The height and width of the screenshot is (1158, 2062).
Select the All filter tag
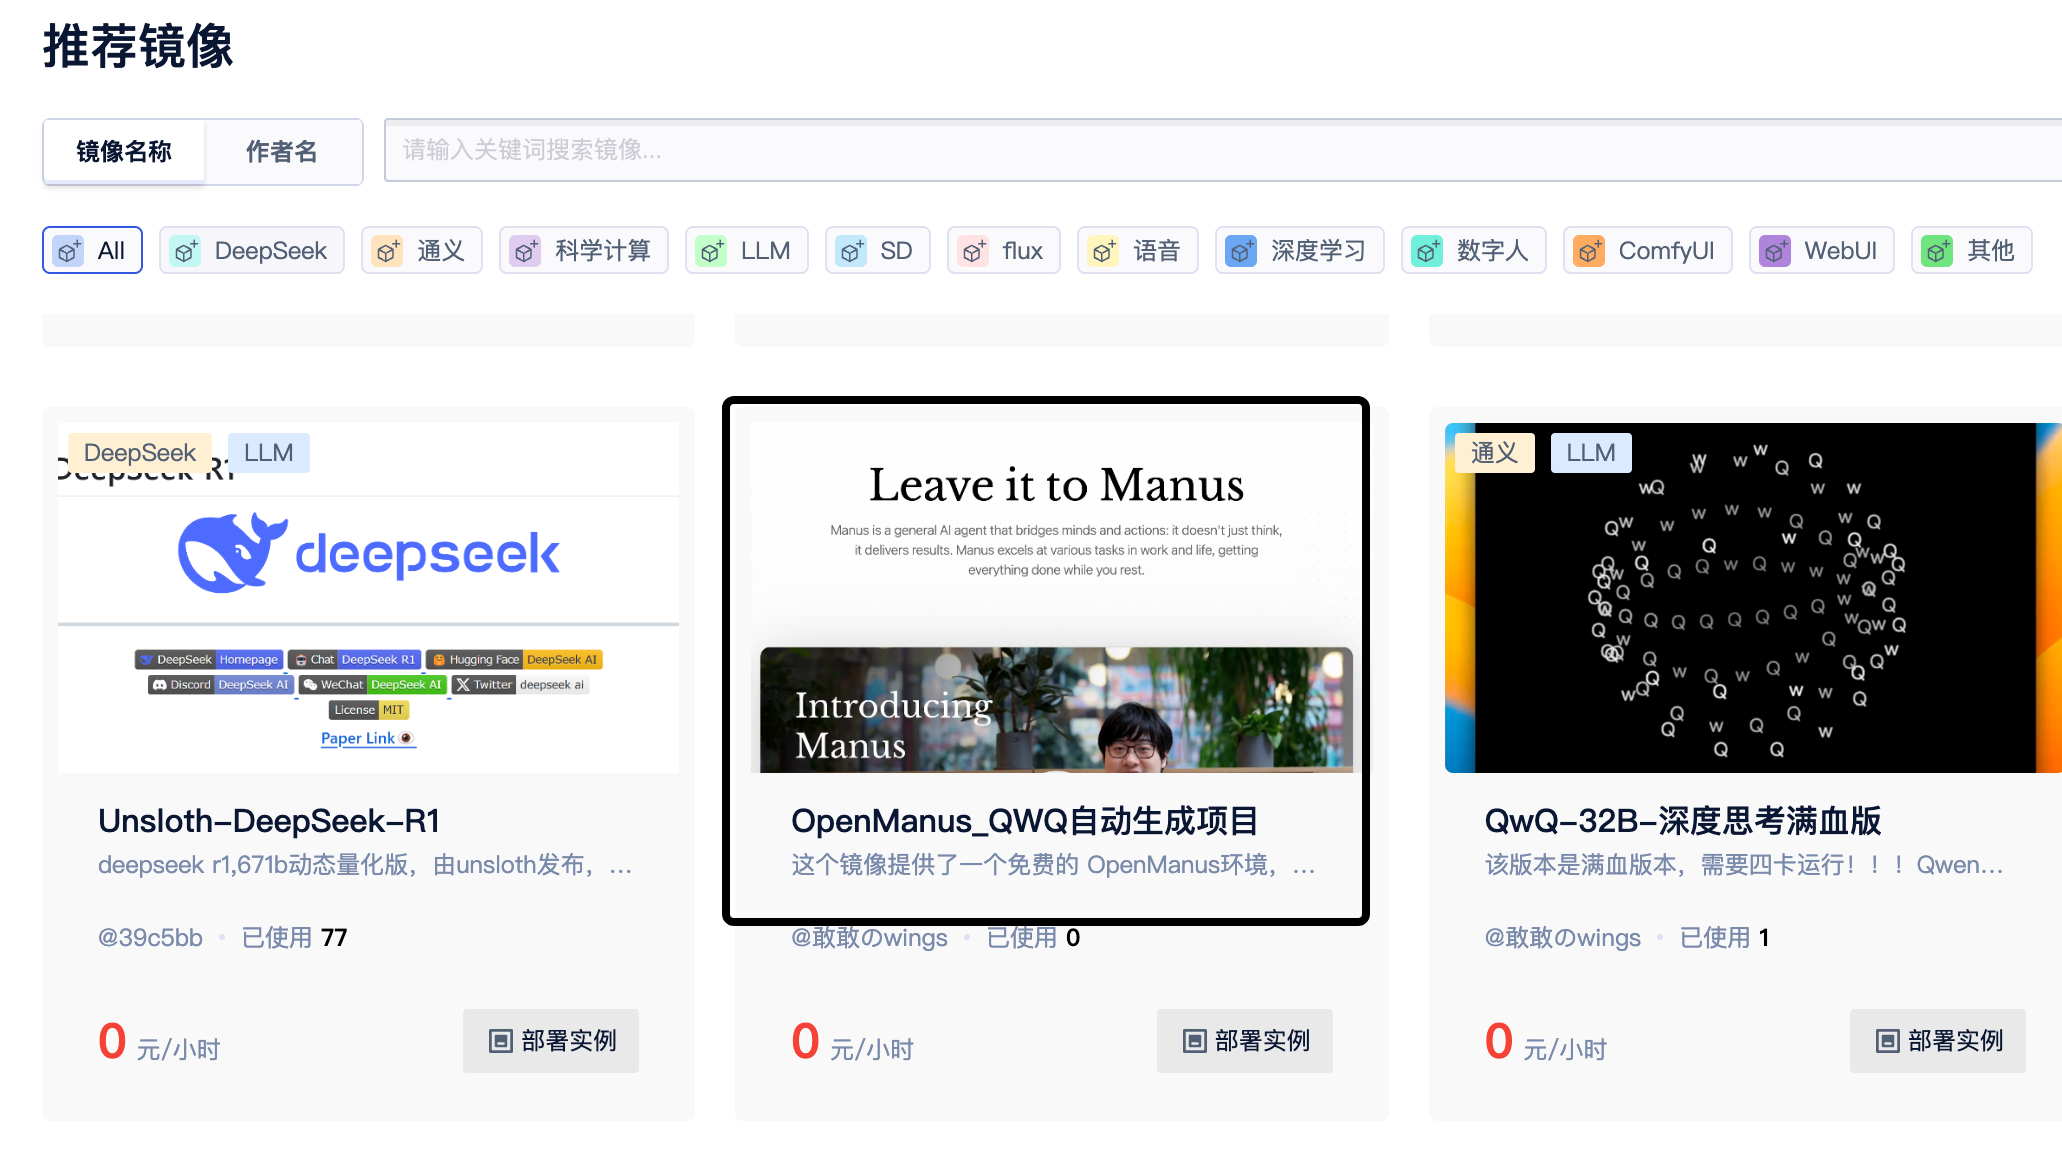pos(92,251)
